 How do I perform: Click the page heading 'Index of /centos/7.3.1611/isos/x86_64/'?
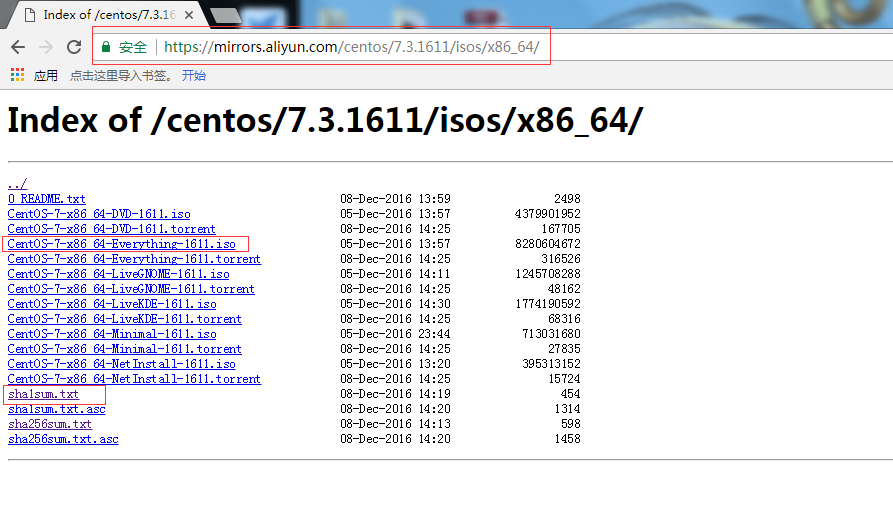(x=325, y=120)
